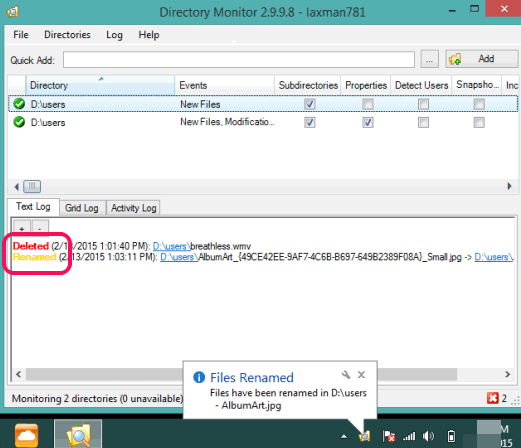Open D:\users\ link after arrow in Renamed entry
521x448 pixels.
(494, 257)
